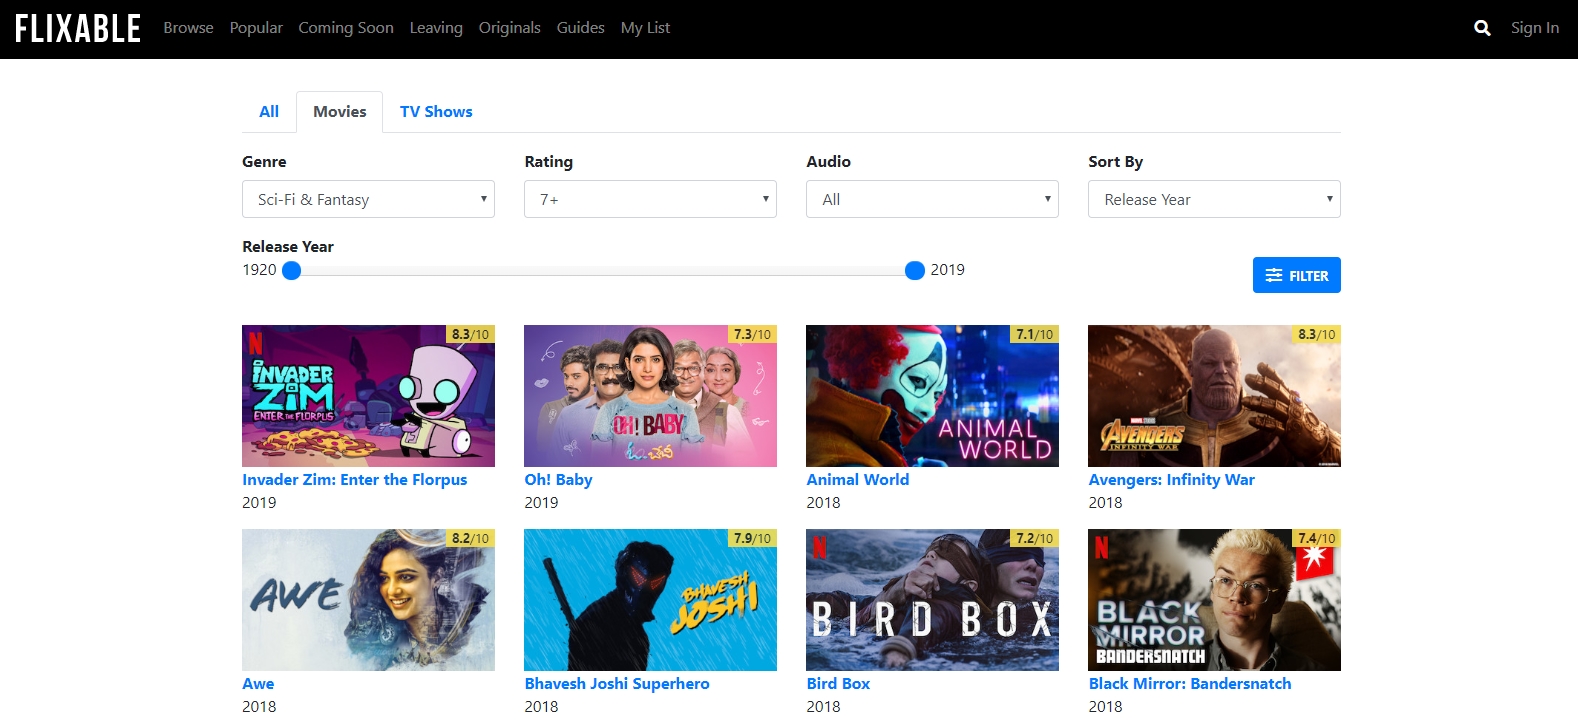Click the Bhavesh Joshi poster thumbnail
This screenshot has width=1578, height=727.
pyautogui.click(x=650, y=600)
